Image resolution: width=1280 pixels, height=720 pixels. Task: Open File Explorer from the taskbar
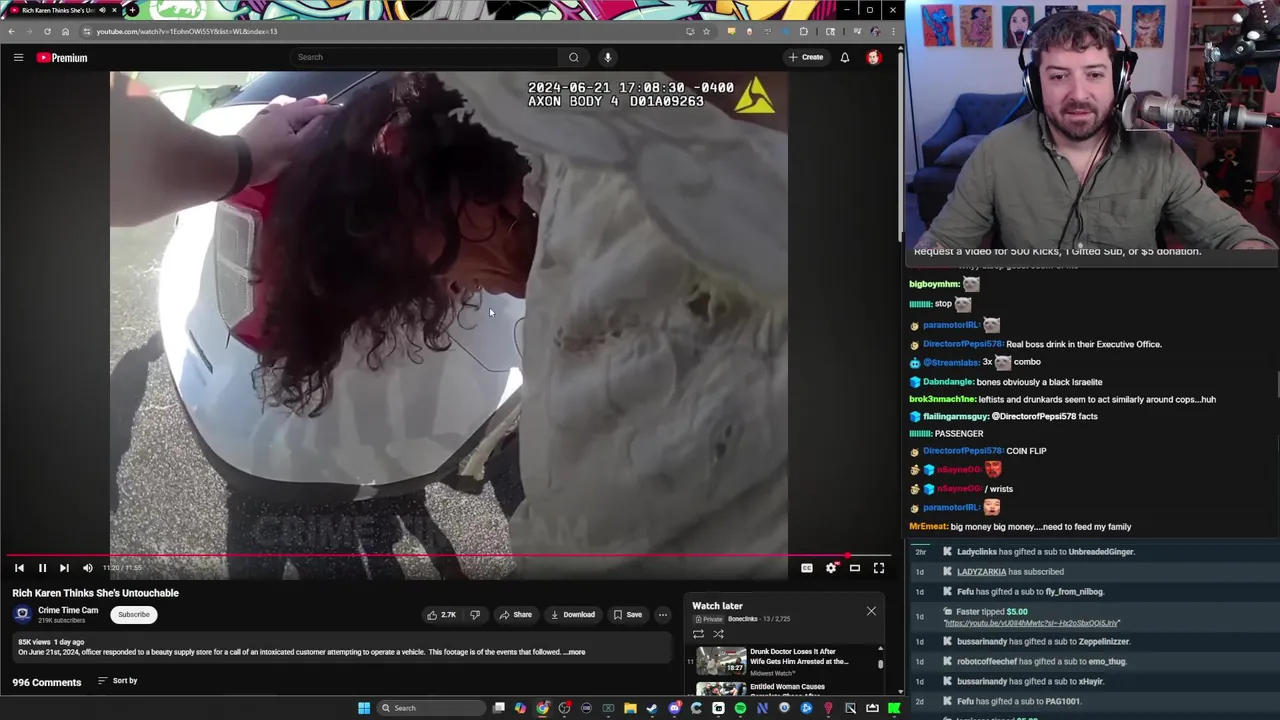[x=630, y=708]
